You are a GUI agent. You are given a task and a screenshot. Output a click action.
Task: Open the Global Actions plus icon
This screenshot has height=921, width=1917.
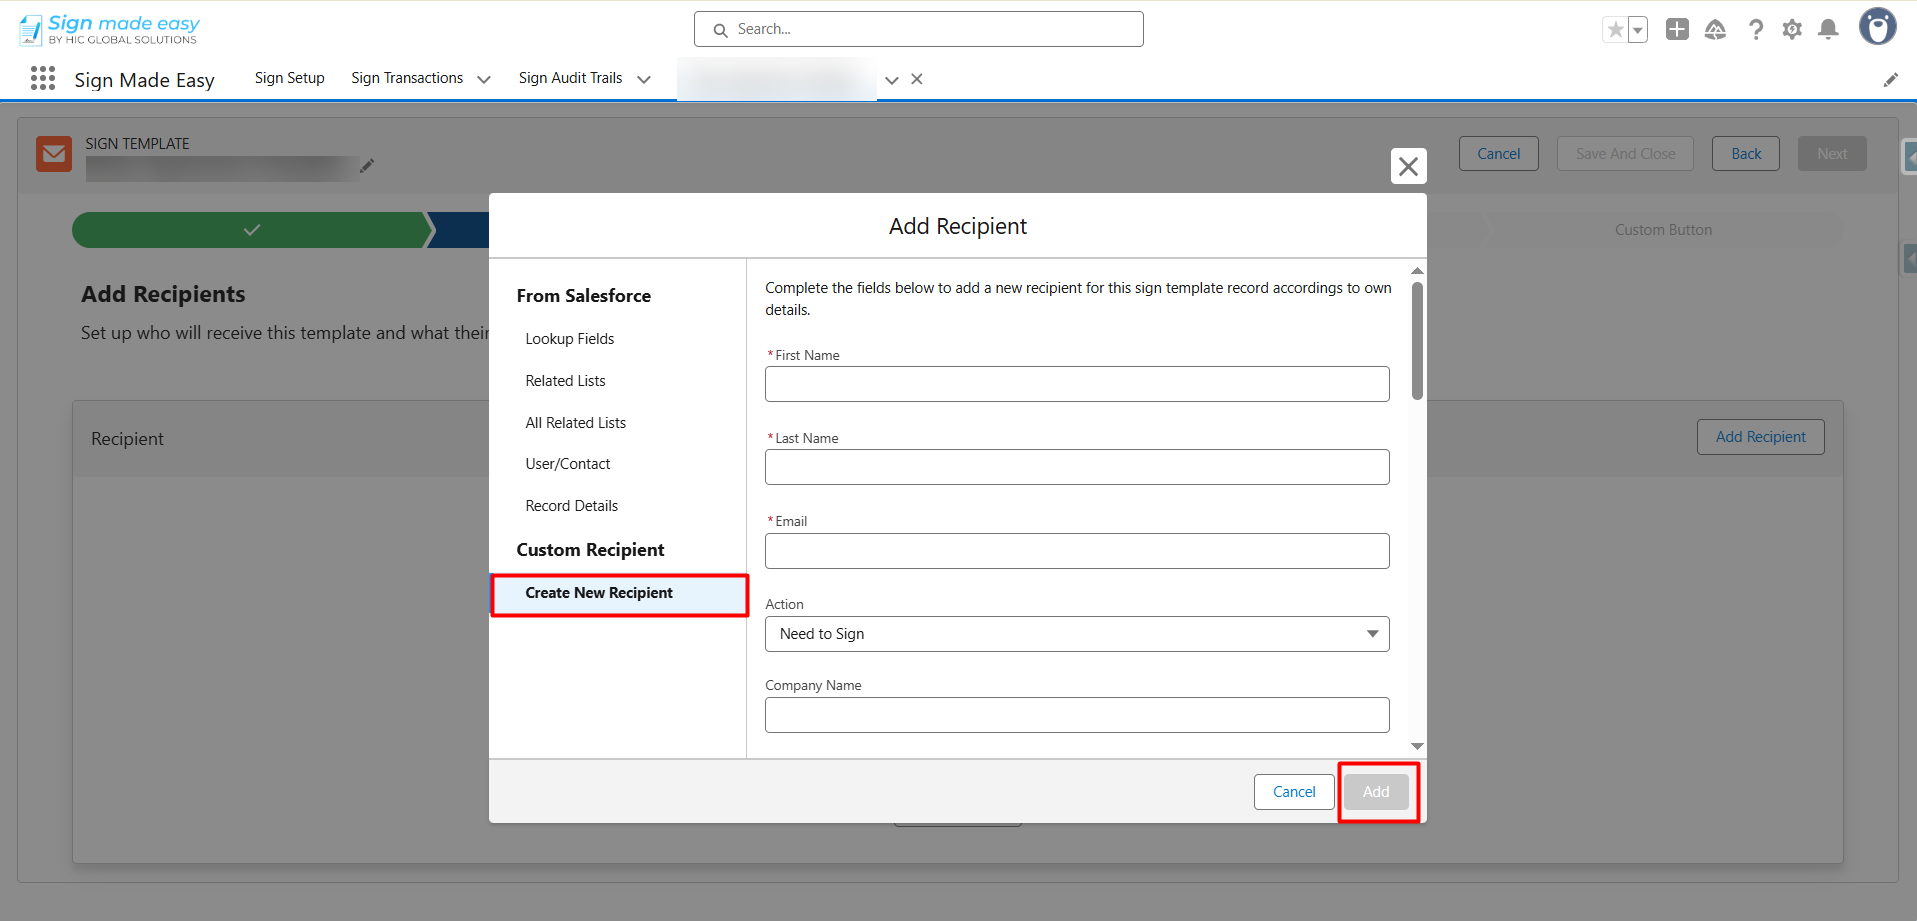[1677, 30]
